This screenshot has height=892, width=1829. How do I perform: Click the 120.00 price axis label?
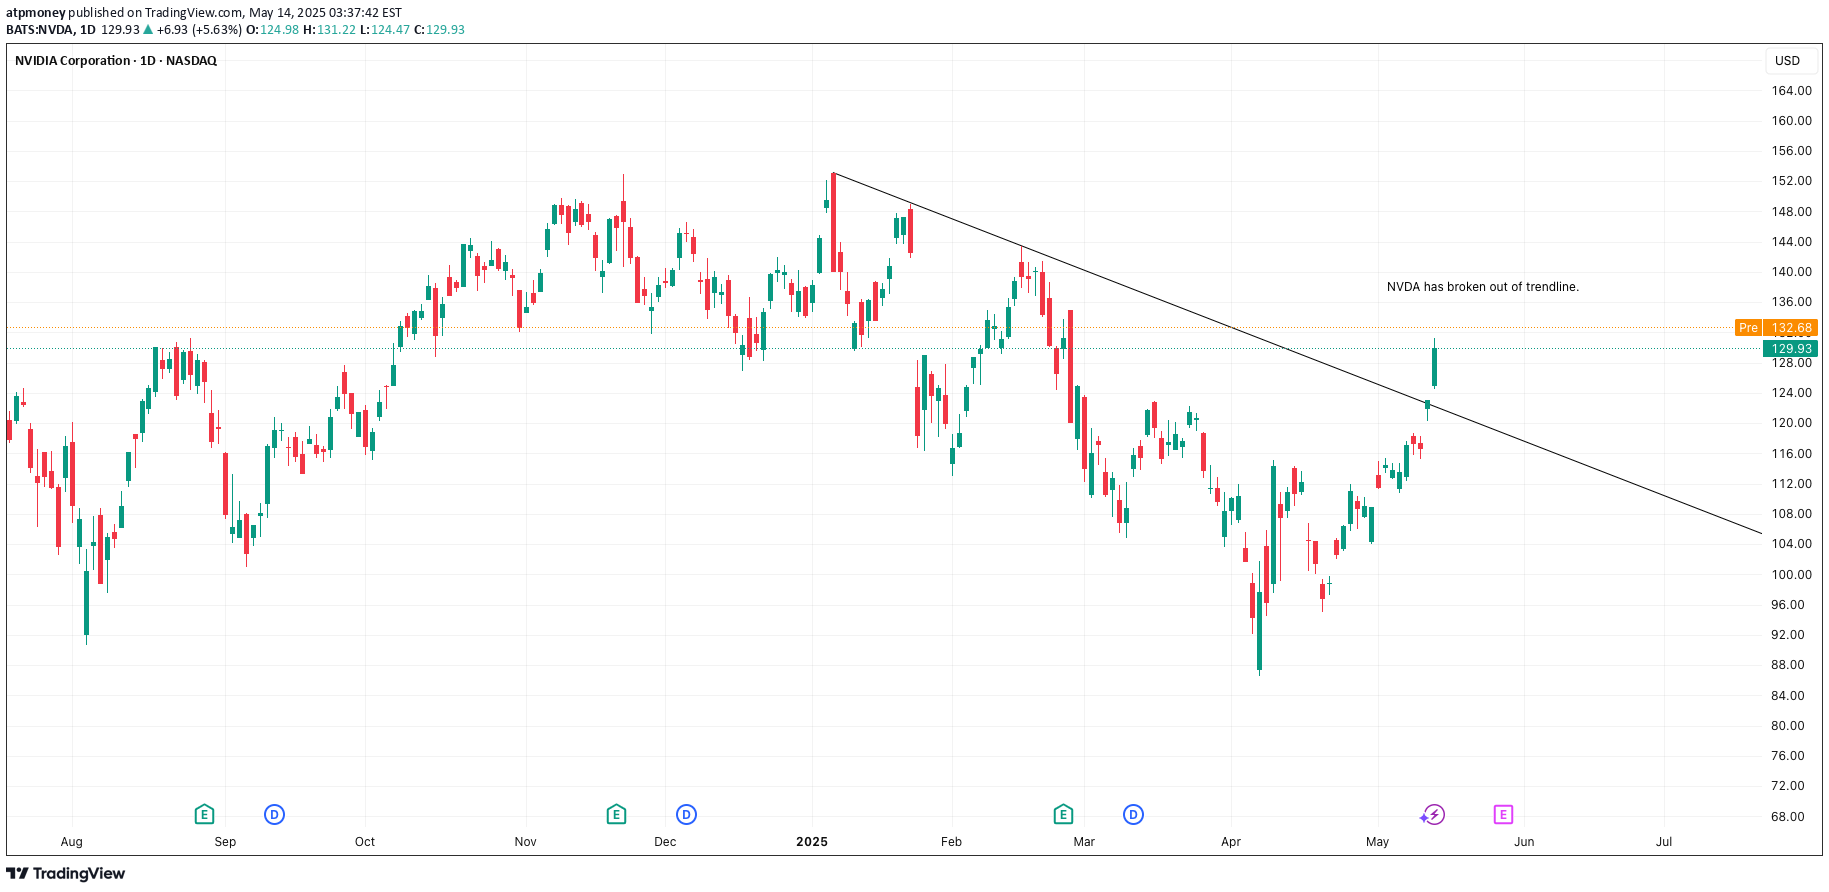click(x=1791, y=423)
